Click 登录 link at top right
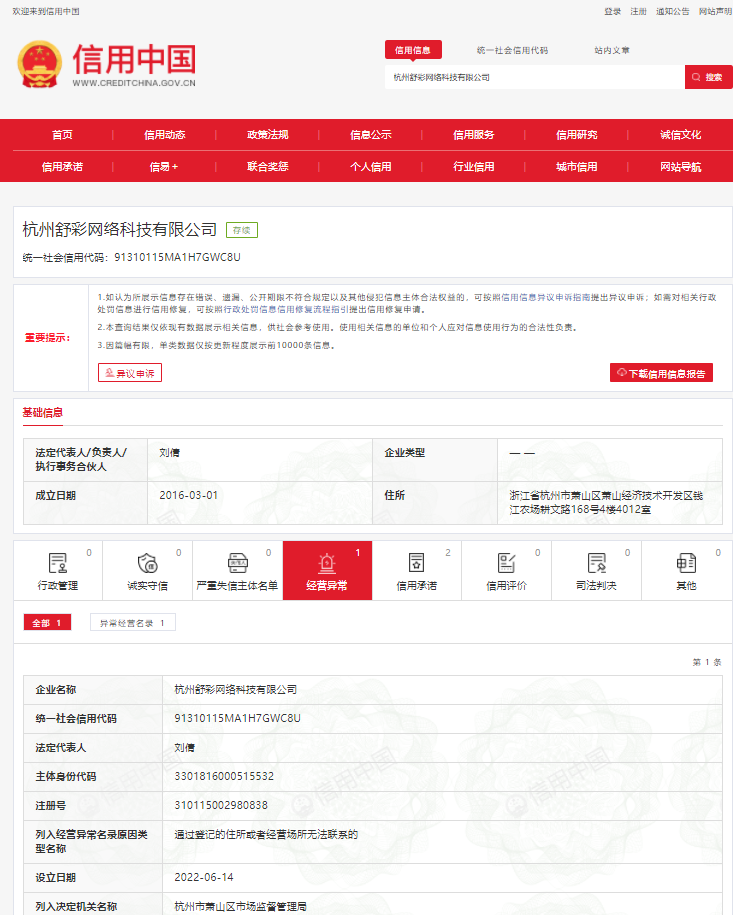This screenshot has height=915, width=733. click(613, 11)
